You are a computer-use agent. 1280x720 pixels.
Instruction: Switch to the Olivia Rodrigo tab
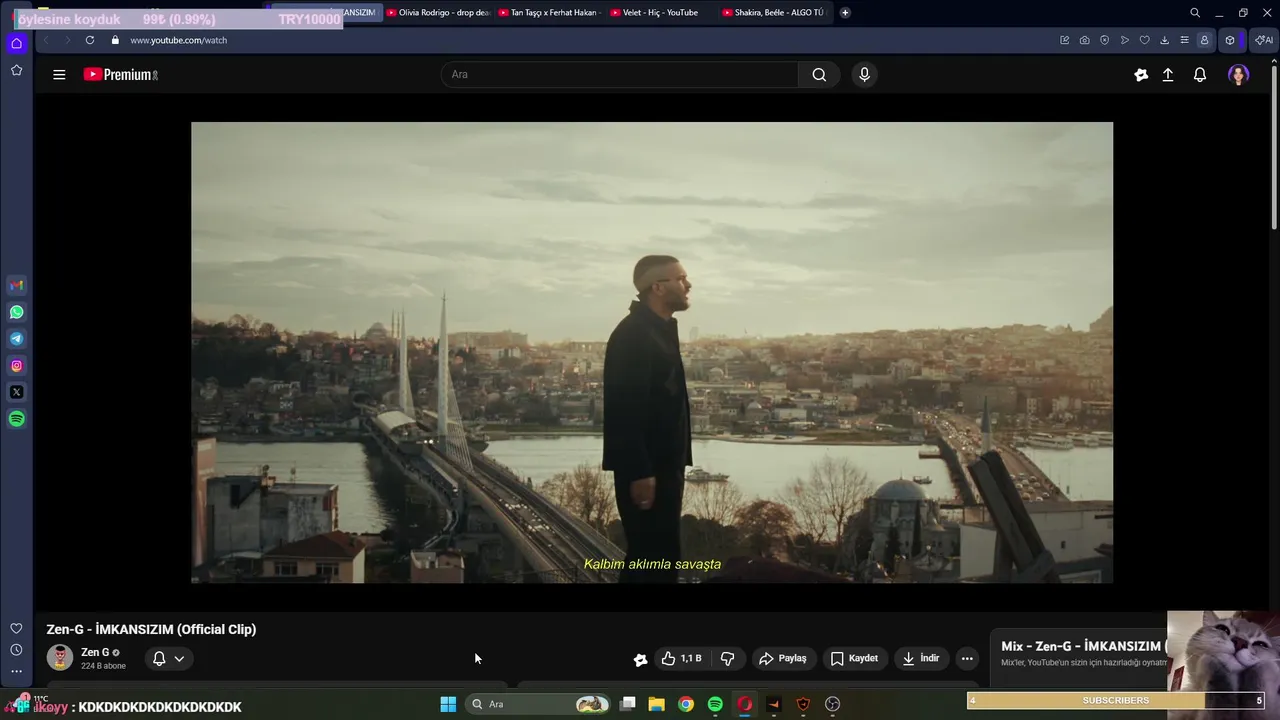point(437,13)
